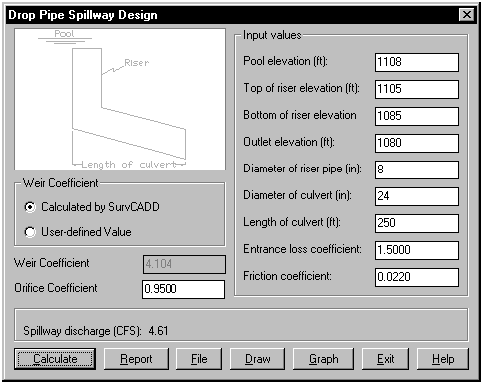Click the disabled Weir Coefficient field

pos(184,265)
